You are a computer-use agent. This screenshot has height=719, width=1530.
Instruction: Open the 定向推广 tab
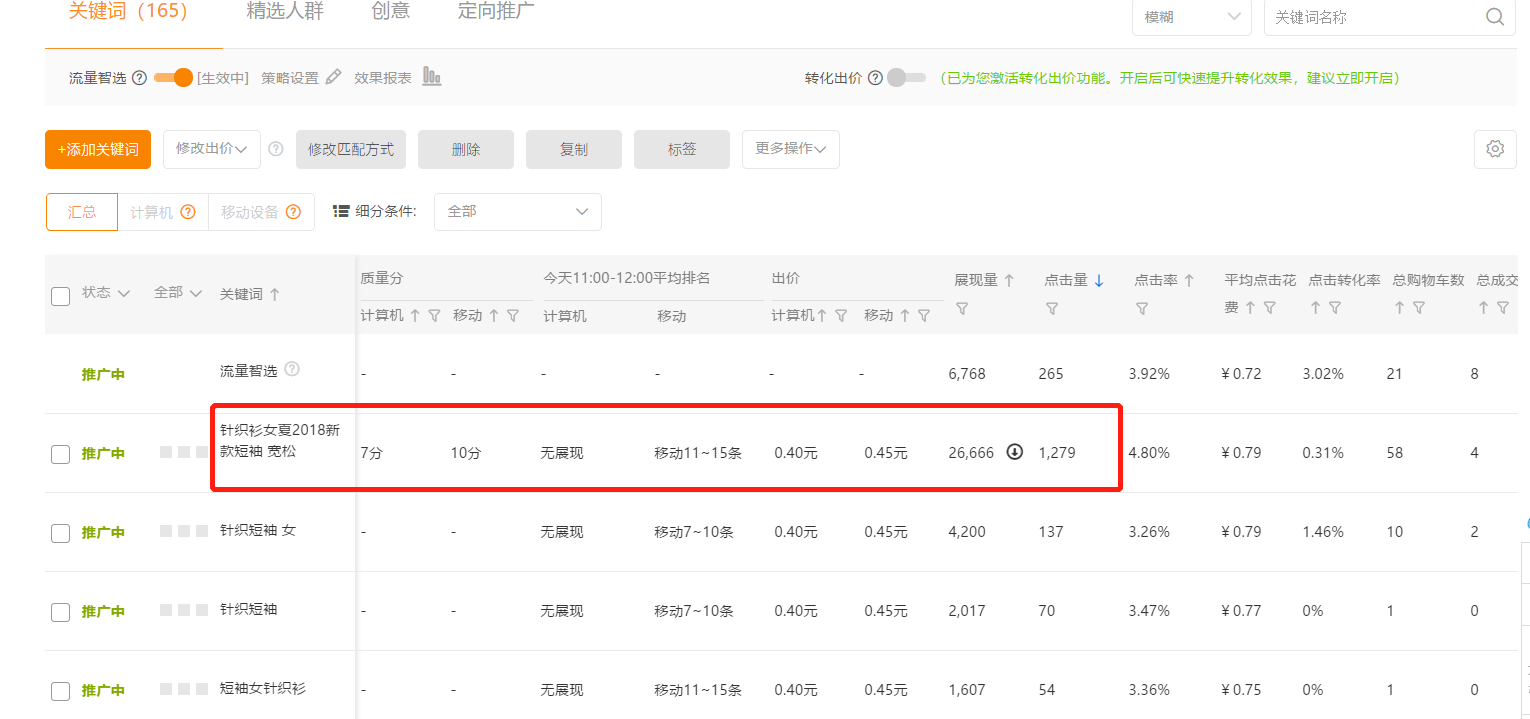click(496, 12)
